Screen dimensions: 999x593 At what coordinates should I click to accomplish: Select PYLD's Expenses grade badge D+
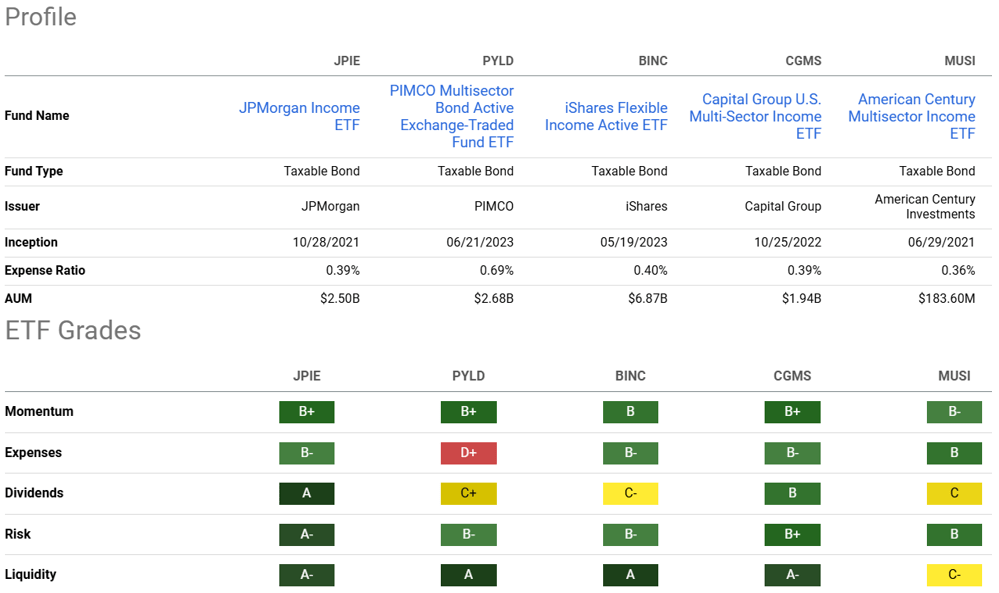pos(468,453)
